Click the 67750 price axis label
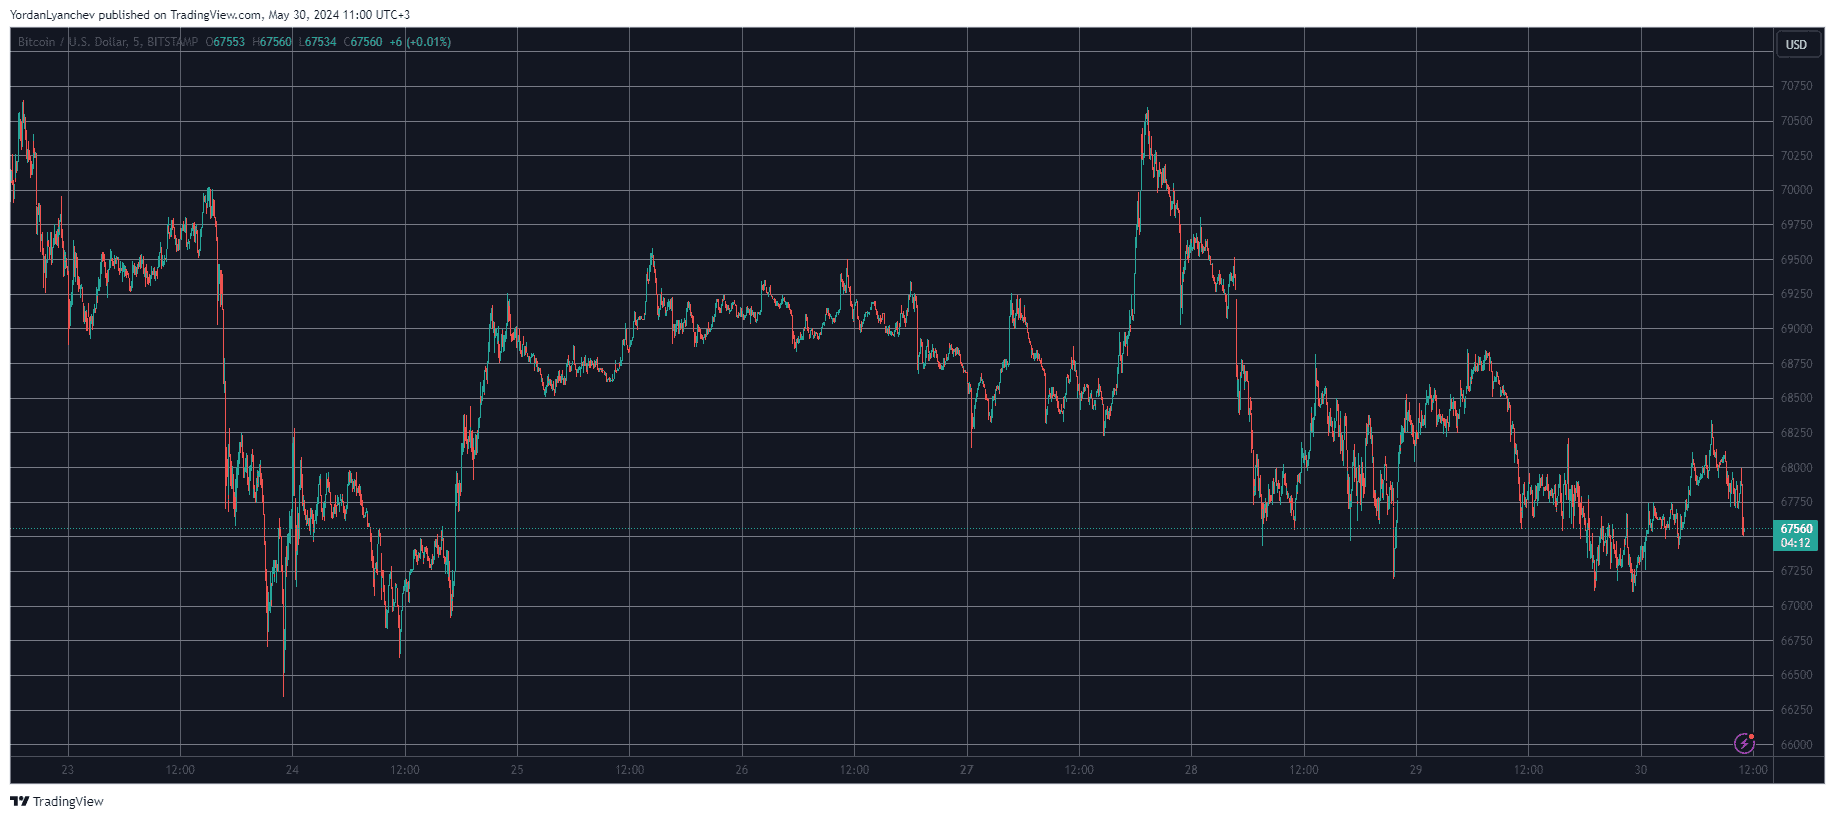 (1796, 502)
